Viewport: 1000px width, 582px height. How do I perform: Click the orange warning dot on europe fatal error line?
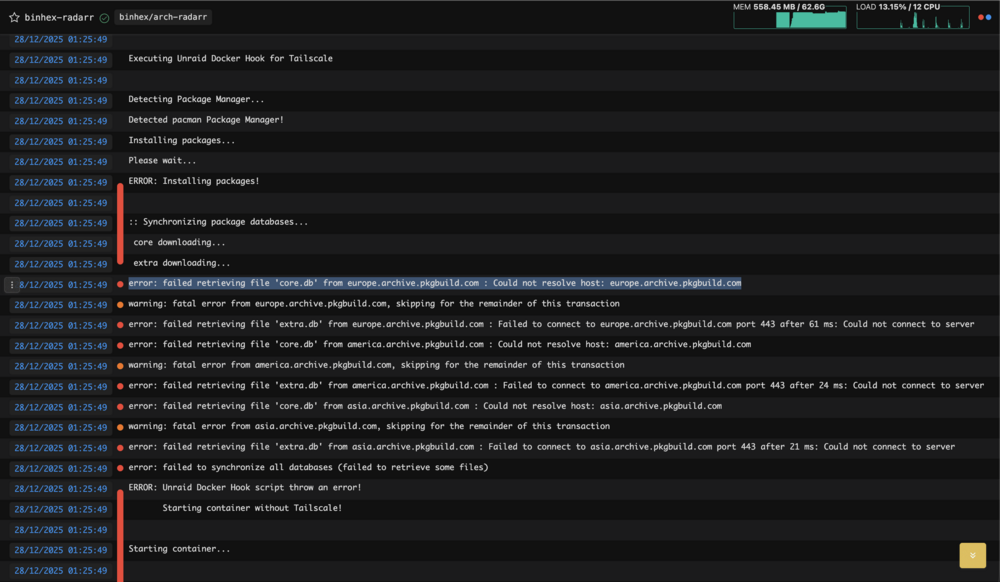coord(120,305)
